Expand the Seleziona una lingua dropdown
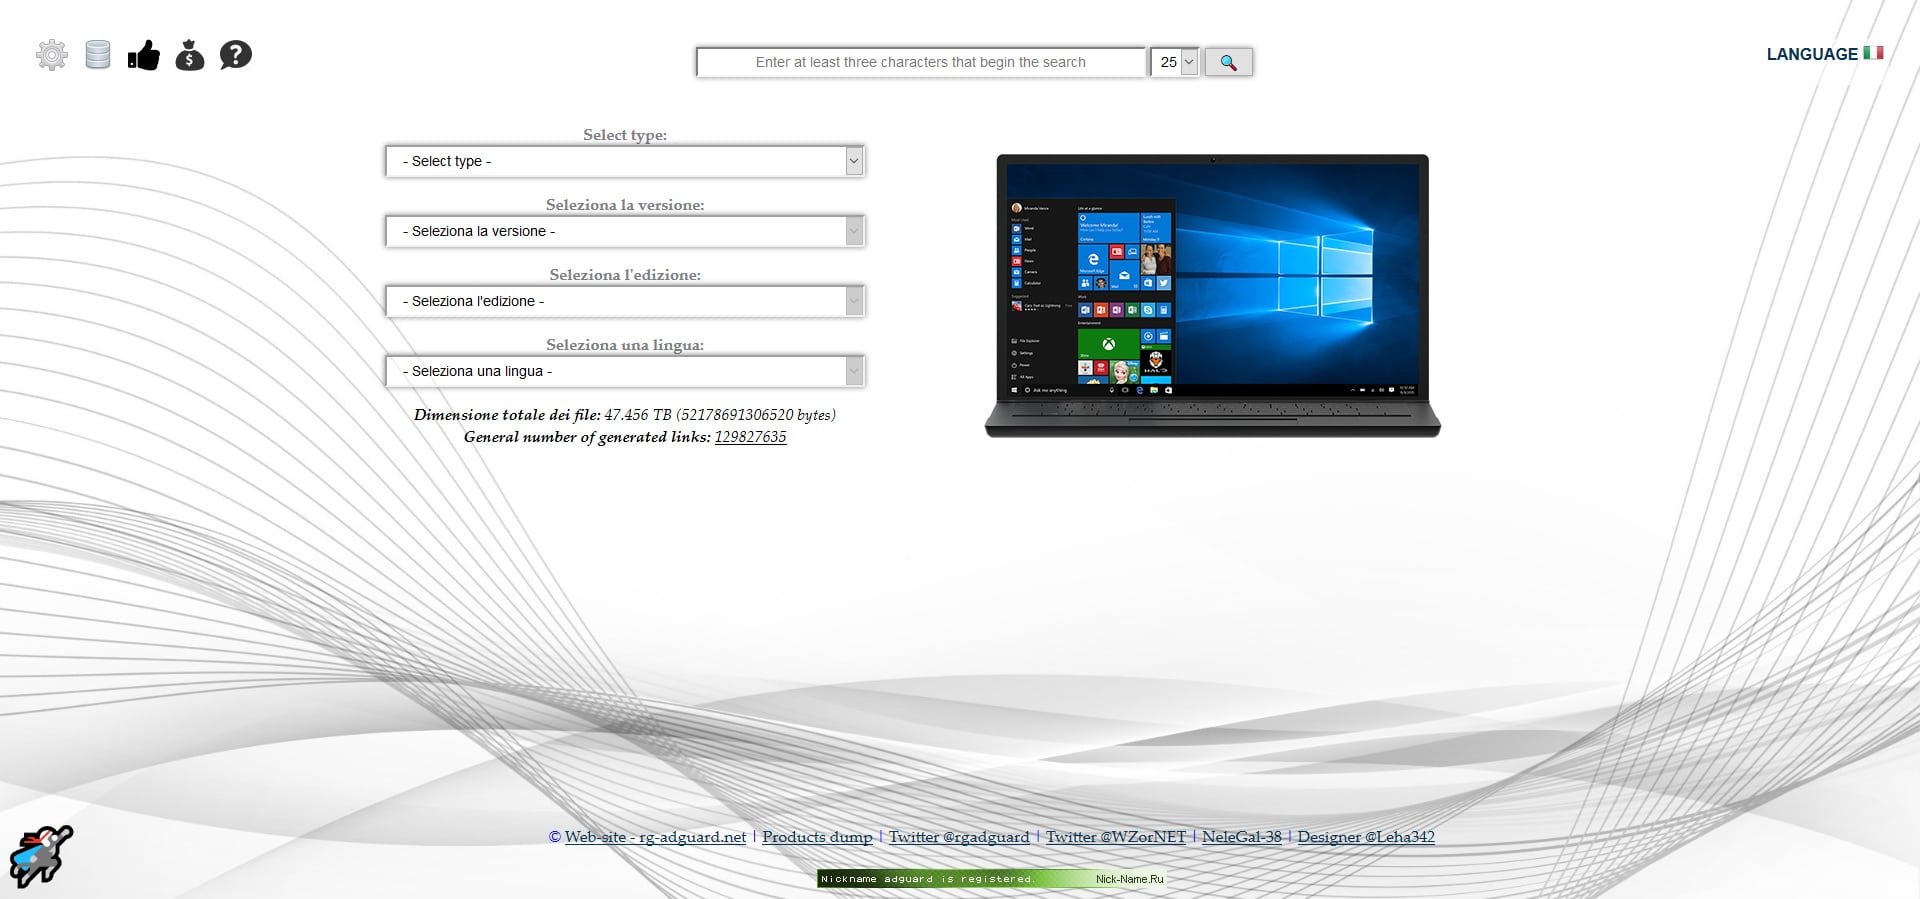The width and height of the screenshot is (1920, 899). tap(625, 371)
